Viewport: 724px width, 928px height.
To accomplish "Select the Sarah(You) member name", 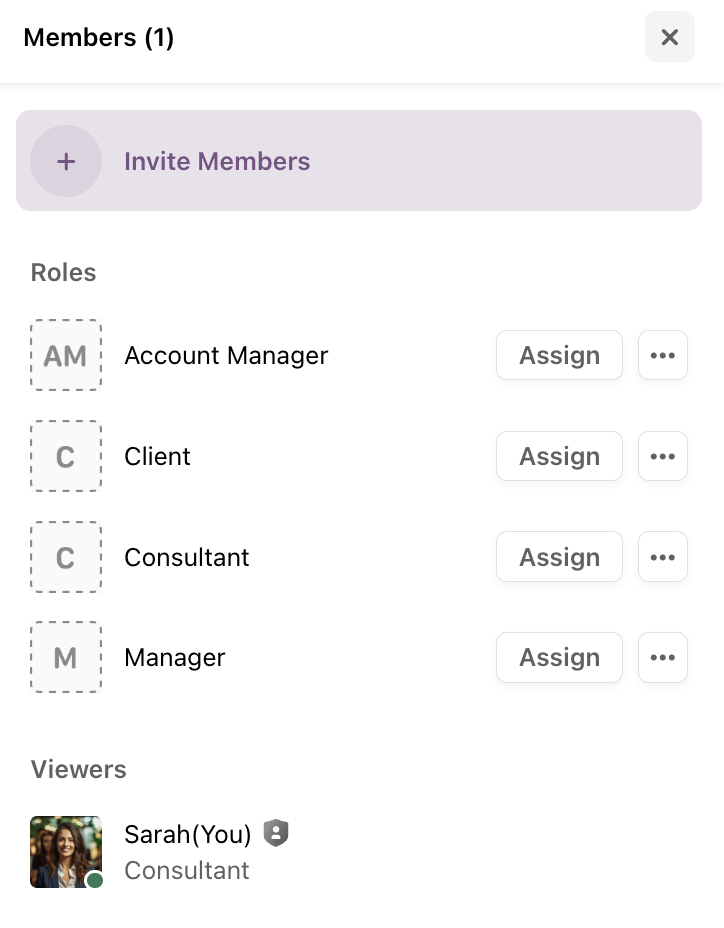I will pyautogui.click(x=188, y=834).
